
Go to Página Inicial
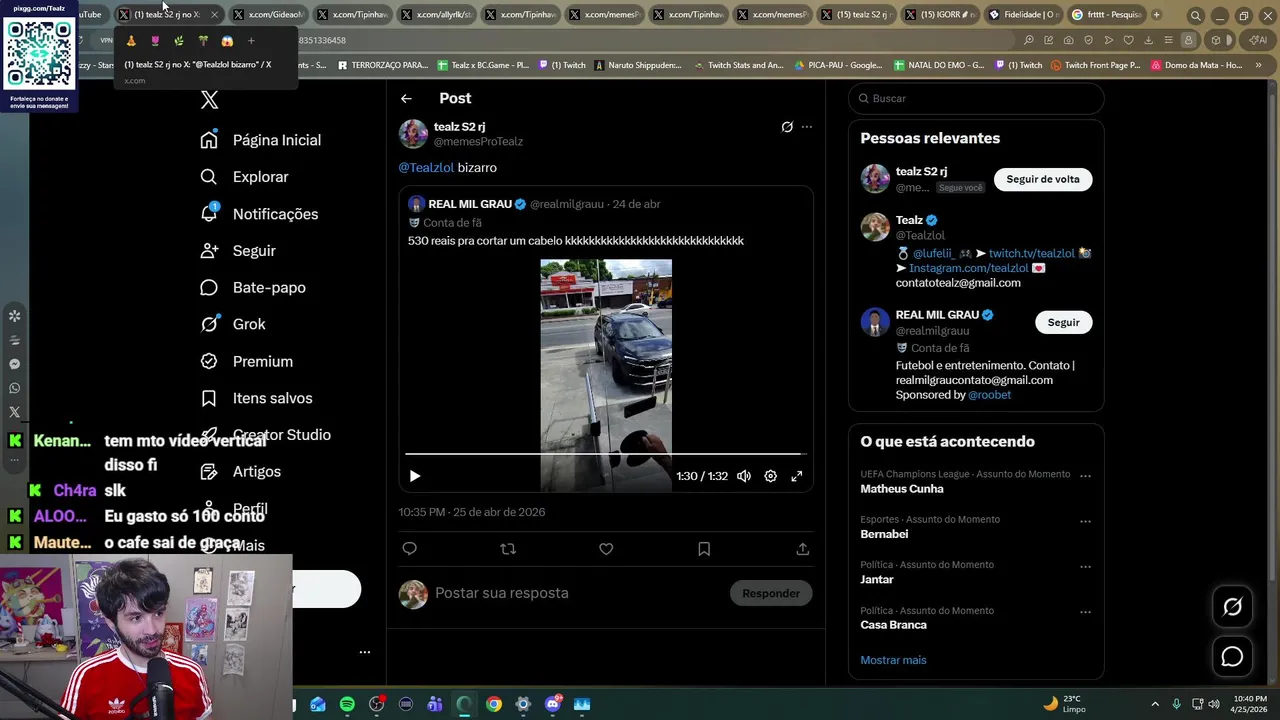(261, 140)
